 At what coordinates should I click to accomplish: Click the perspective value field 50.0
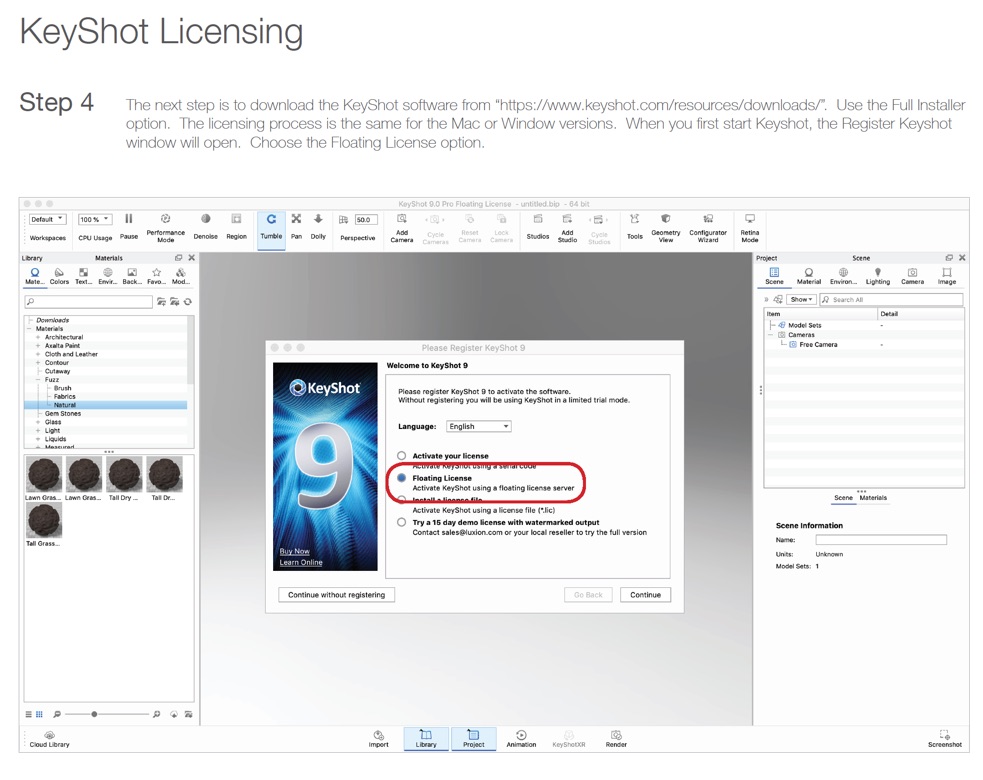[366, 220]
